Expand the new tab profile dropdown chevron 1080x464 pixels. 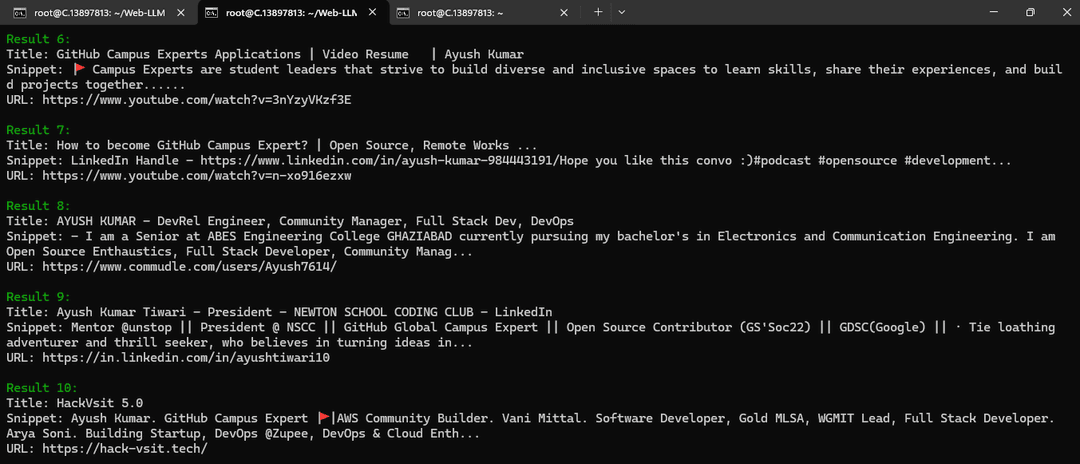(x=621, y=12)
